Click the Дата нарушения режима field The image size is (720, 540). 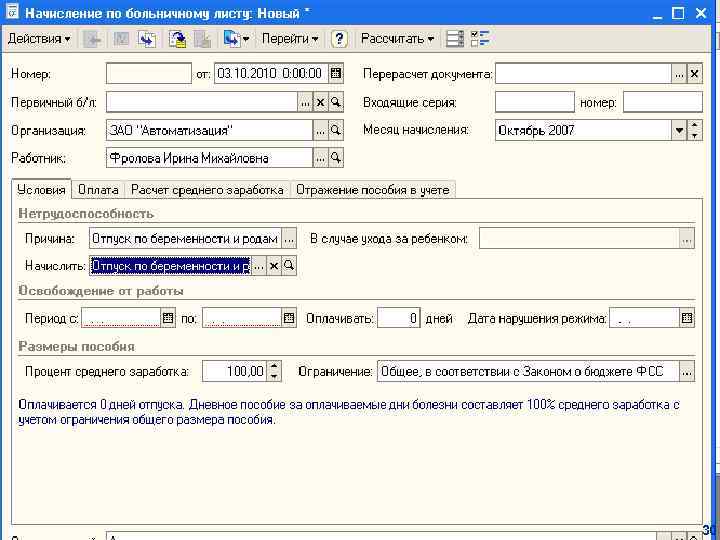coord(644,318)
